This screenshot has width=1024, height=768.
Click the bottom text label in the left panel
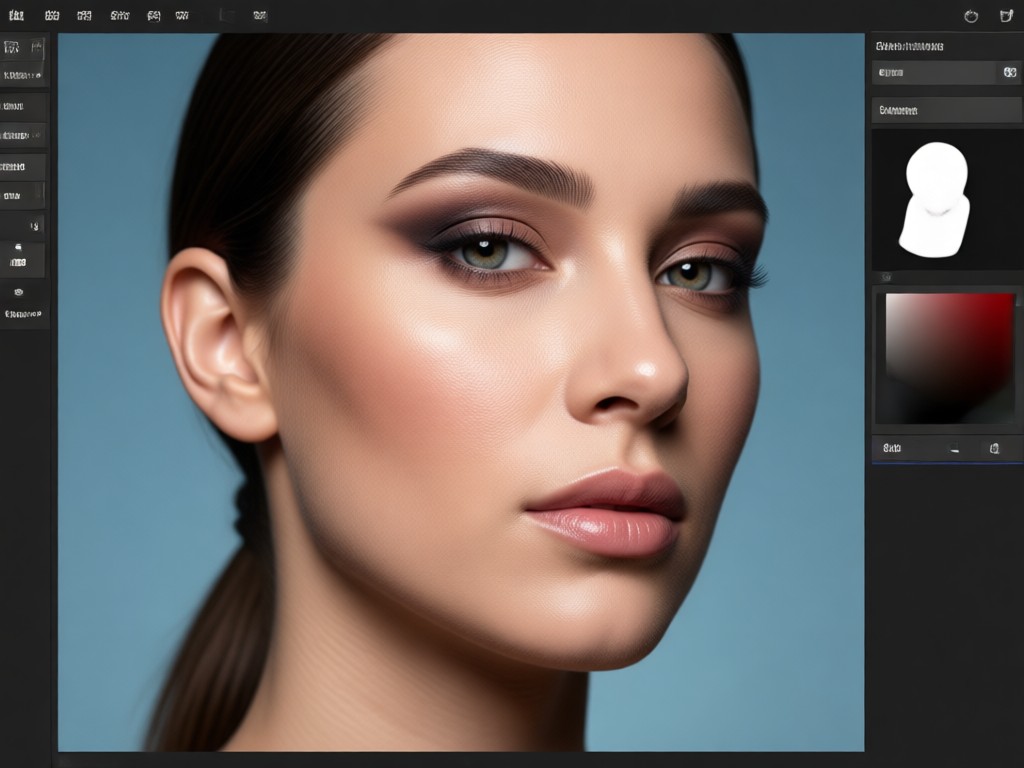click(23, 314)
